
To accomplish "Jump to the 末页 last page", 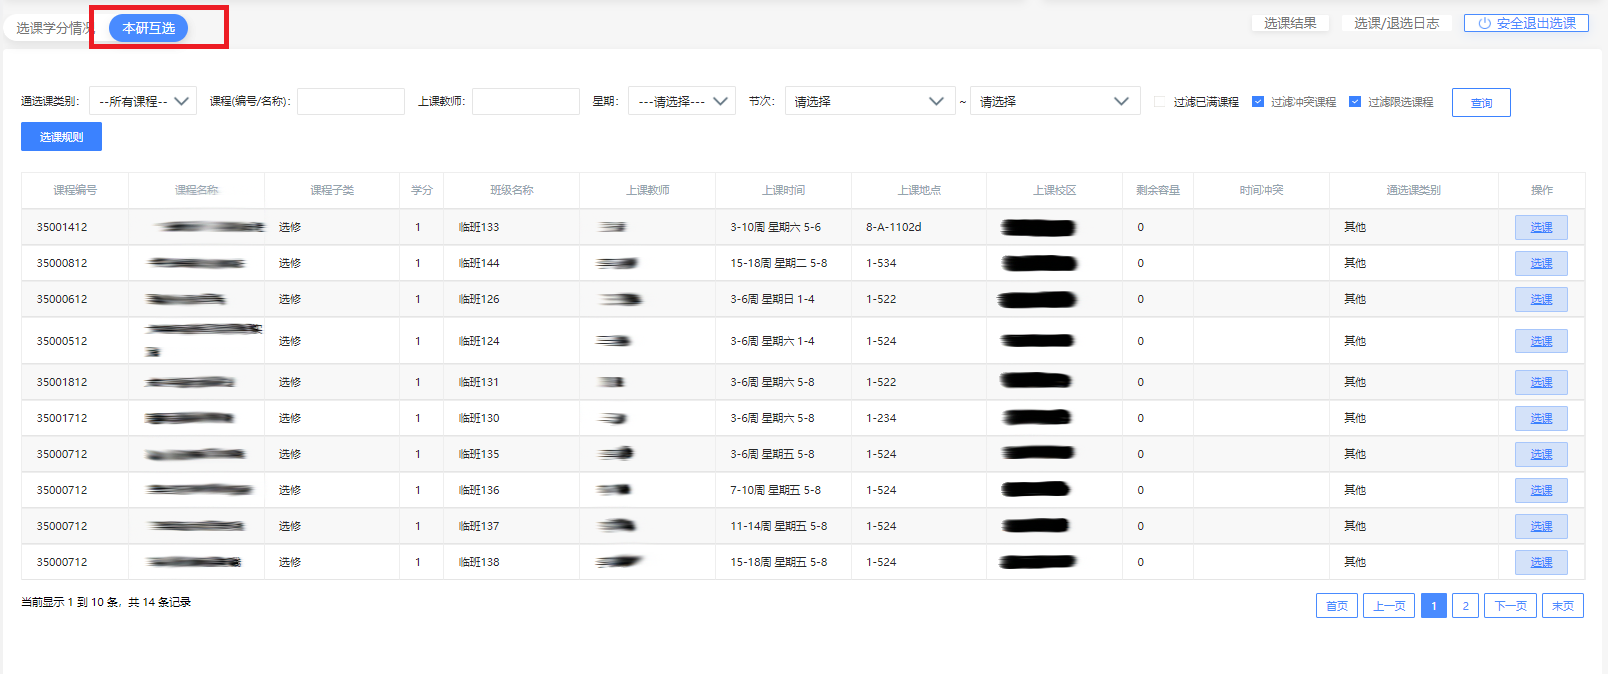I will [x=1563, y=606].
